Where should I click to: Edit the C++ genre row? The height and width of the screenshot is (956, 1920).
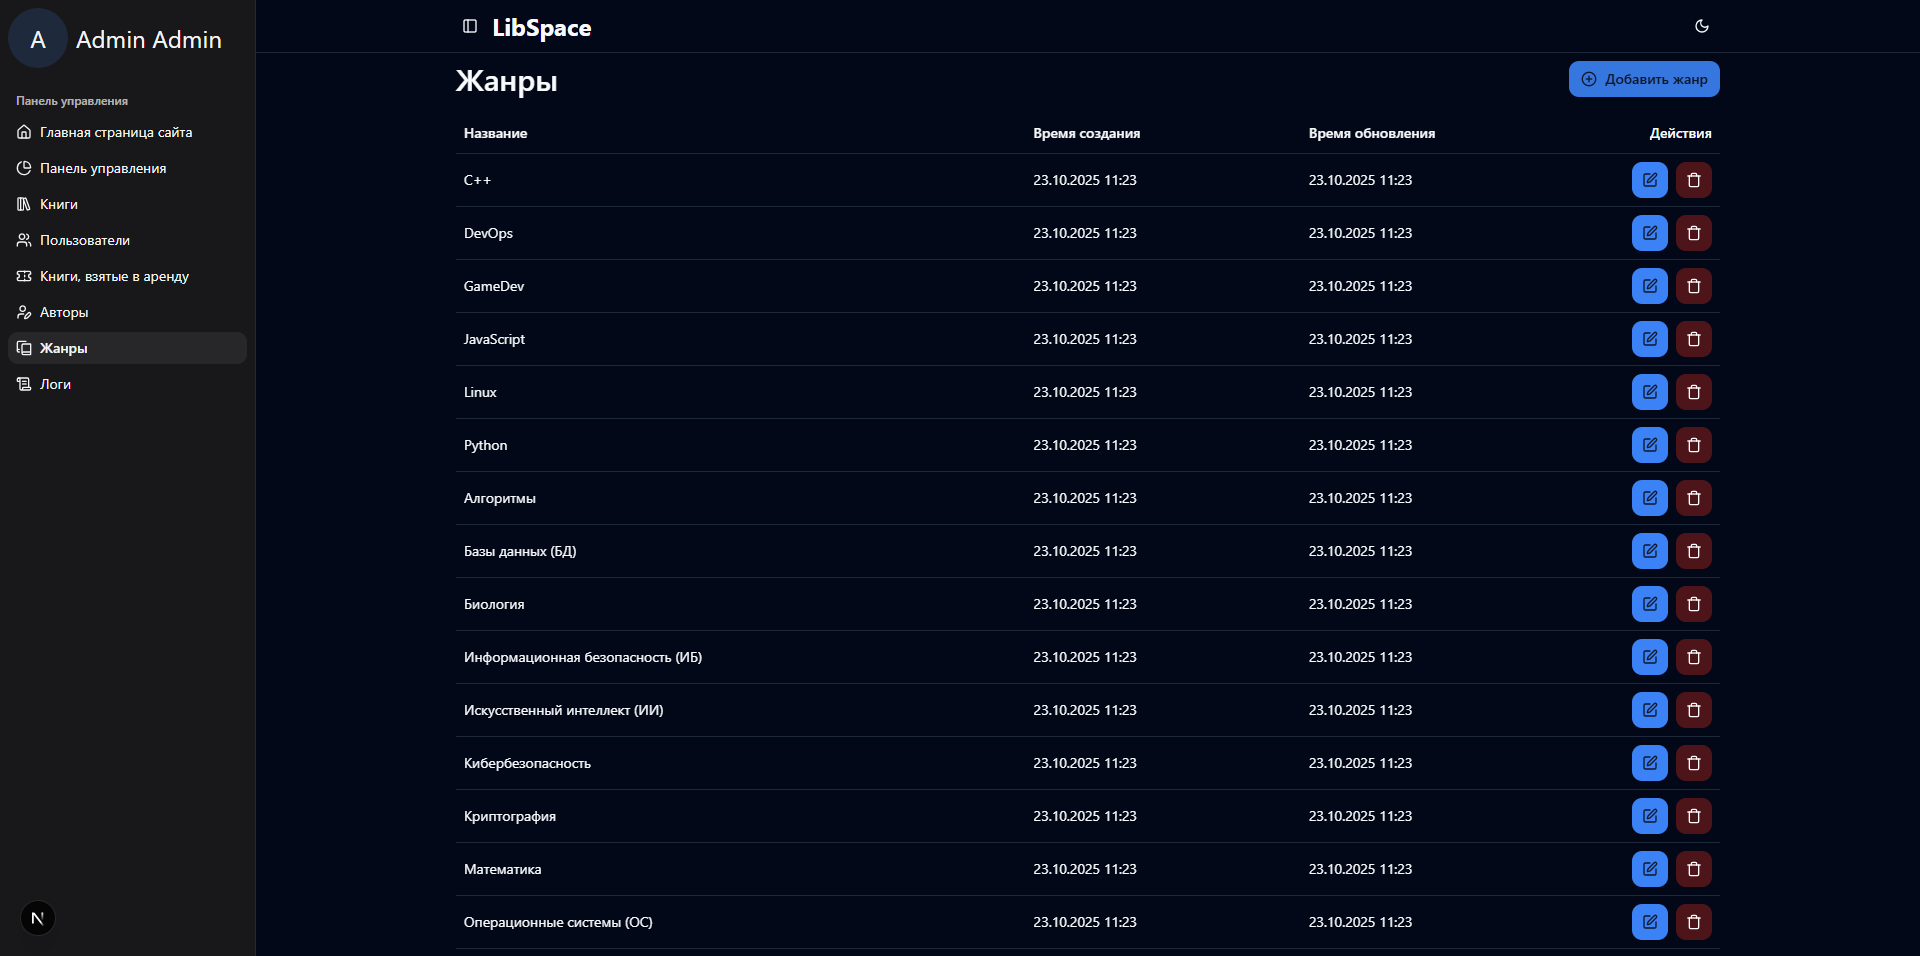pyautogui.click(x=1649, y=180)
